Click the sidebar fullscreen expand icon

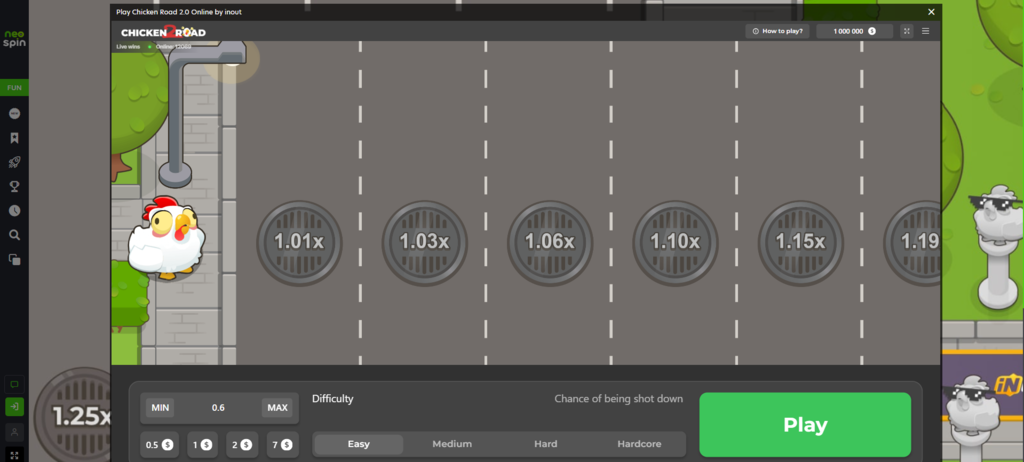pos(14,454)
